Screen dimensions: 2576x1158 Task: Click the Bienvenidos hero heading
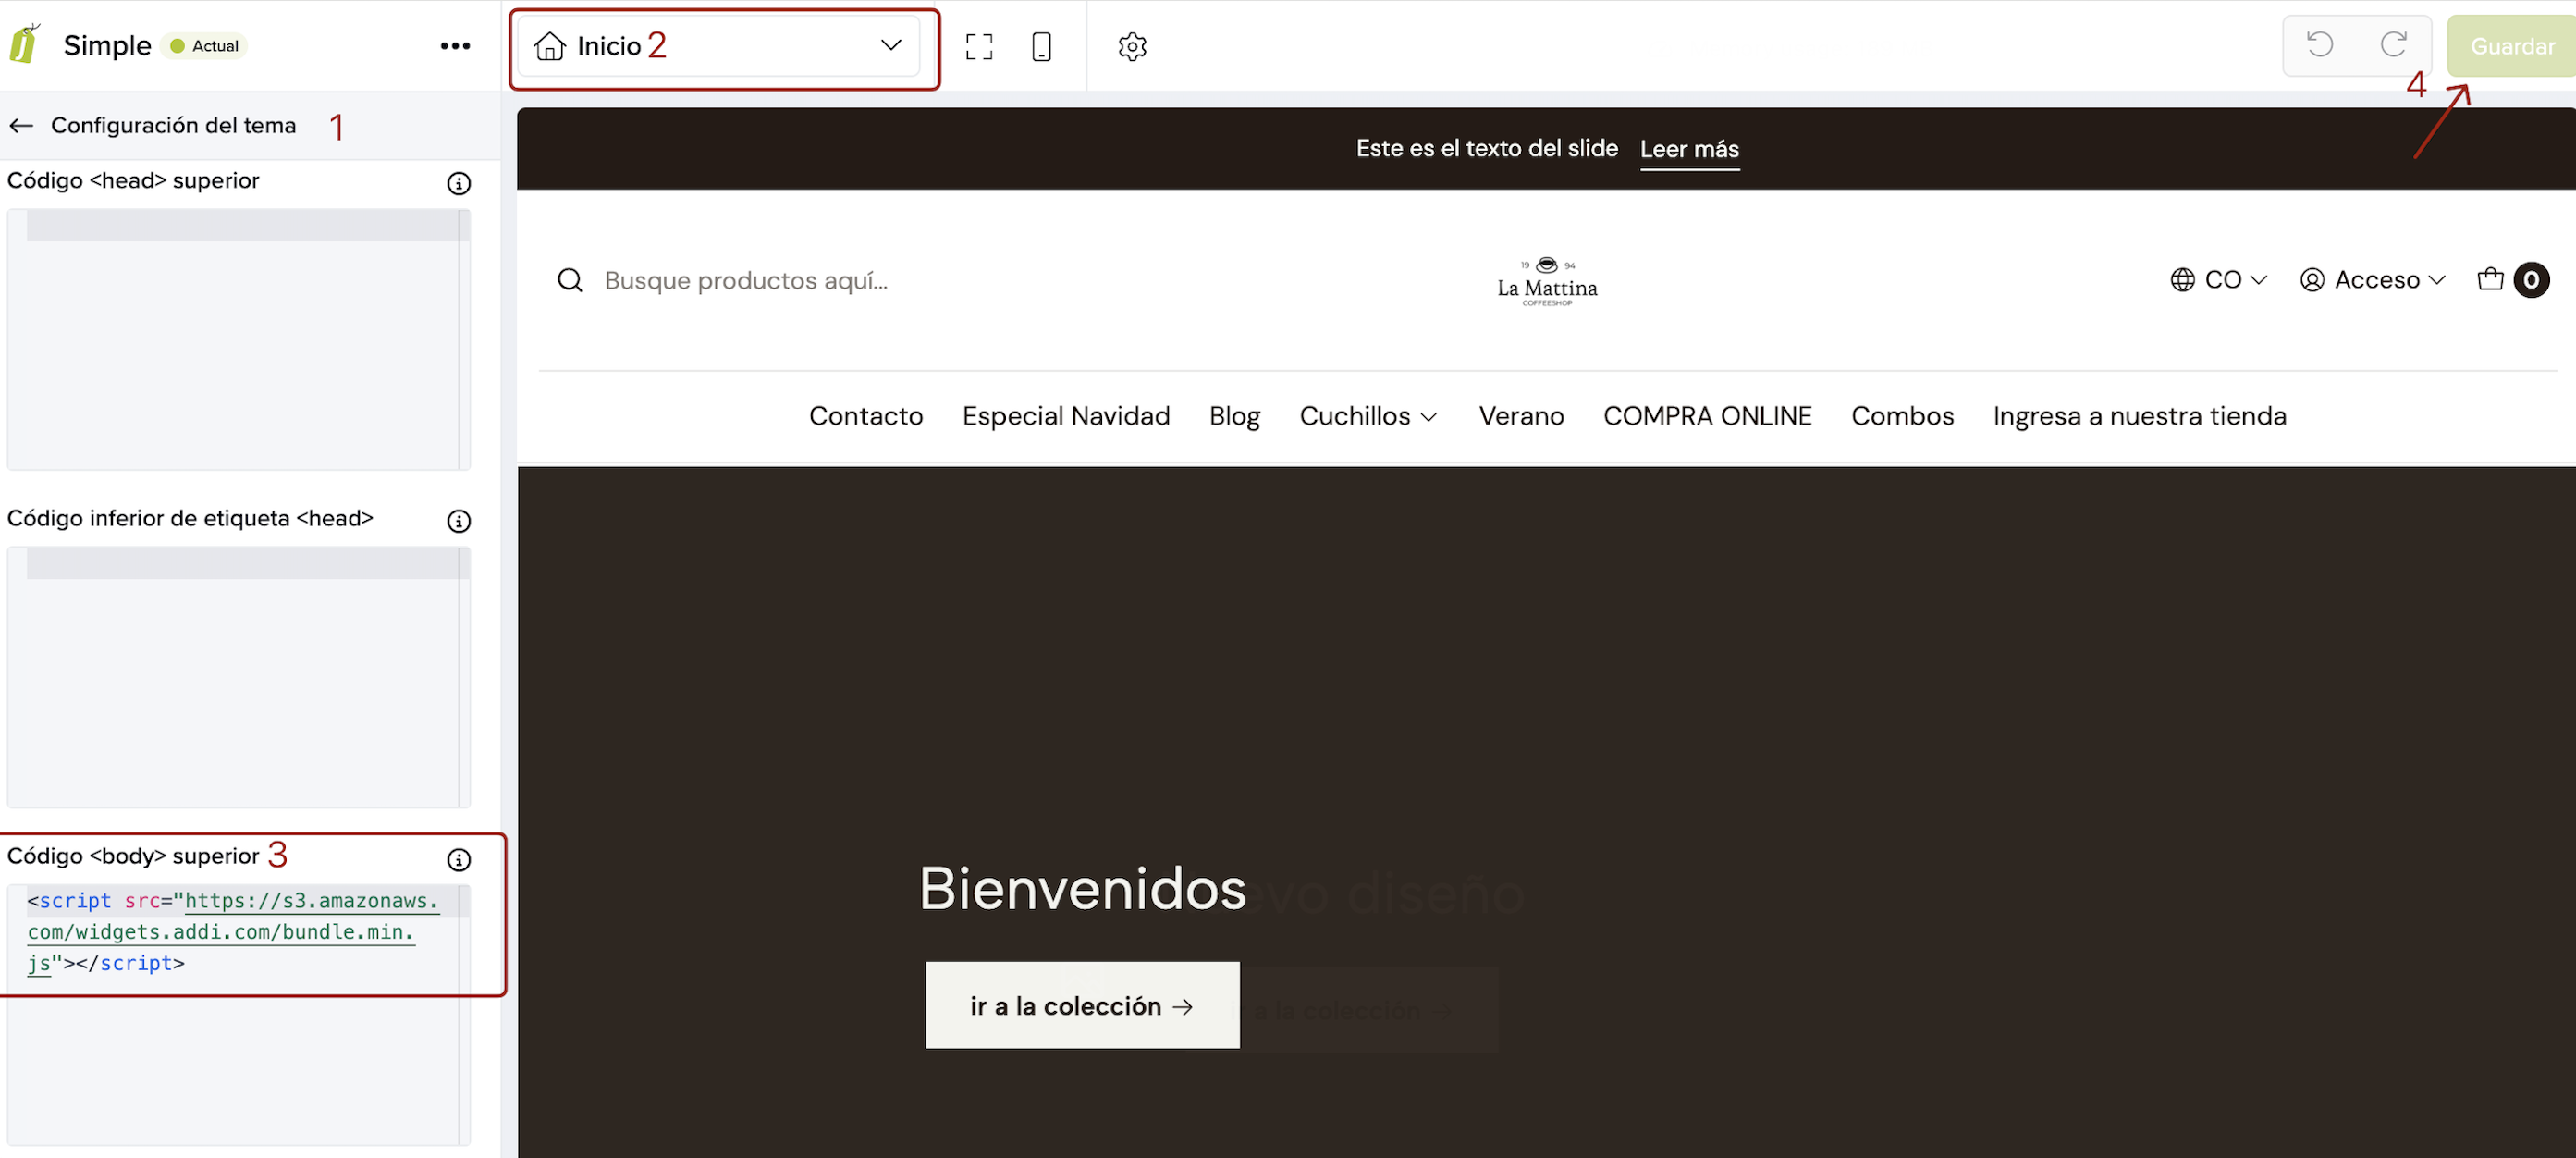point(1082,888)
